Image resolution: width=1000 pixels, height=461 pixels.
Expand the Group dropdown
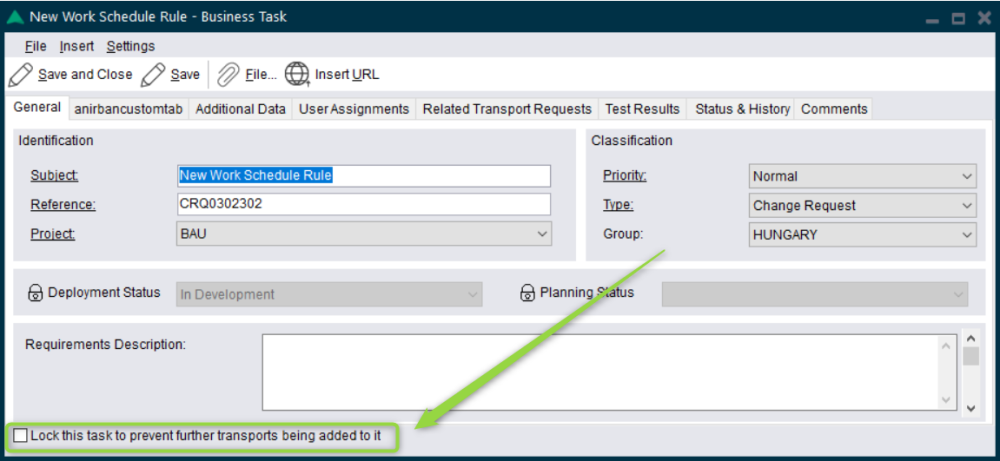pyautogui.click(x=966, y=234)
